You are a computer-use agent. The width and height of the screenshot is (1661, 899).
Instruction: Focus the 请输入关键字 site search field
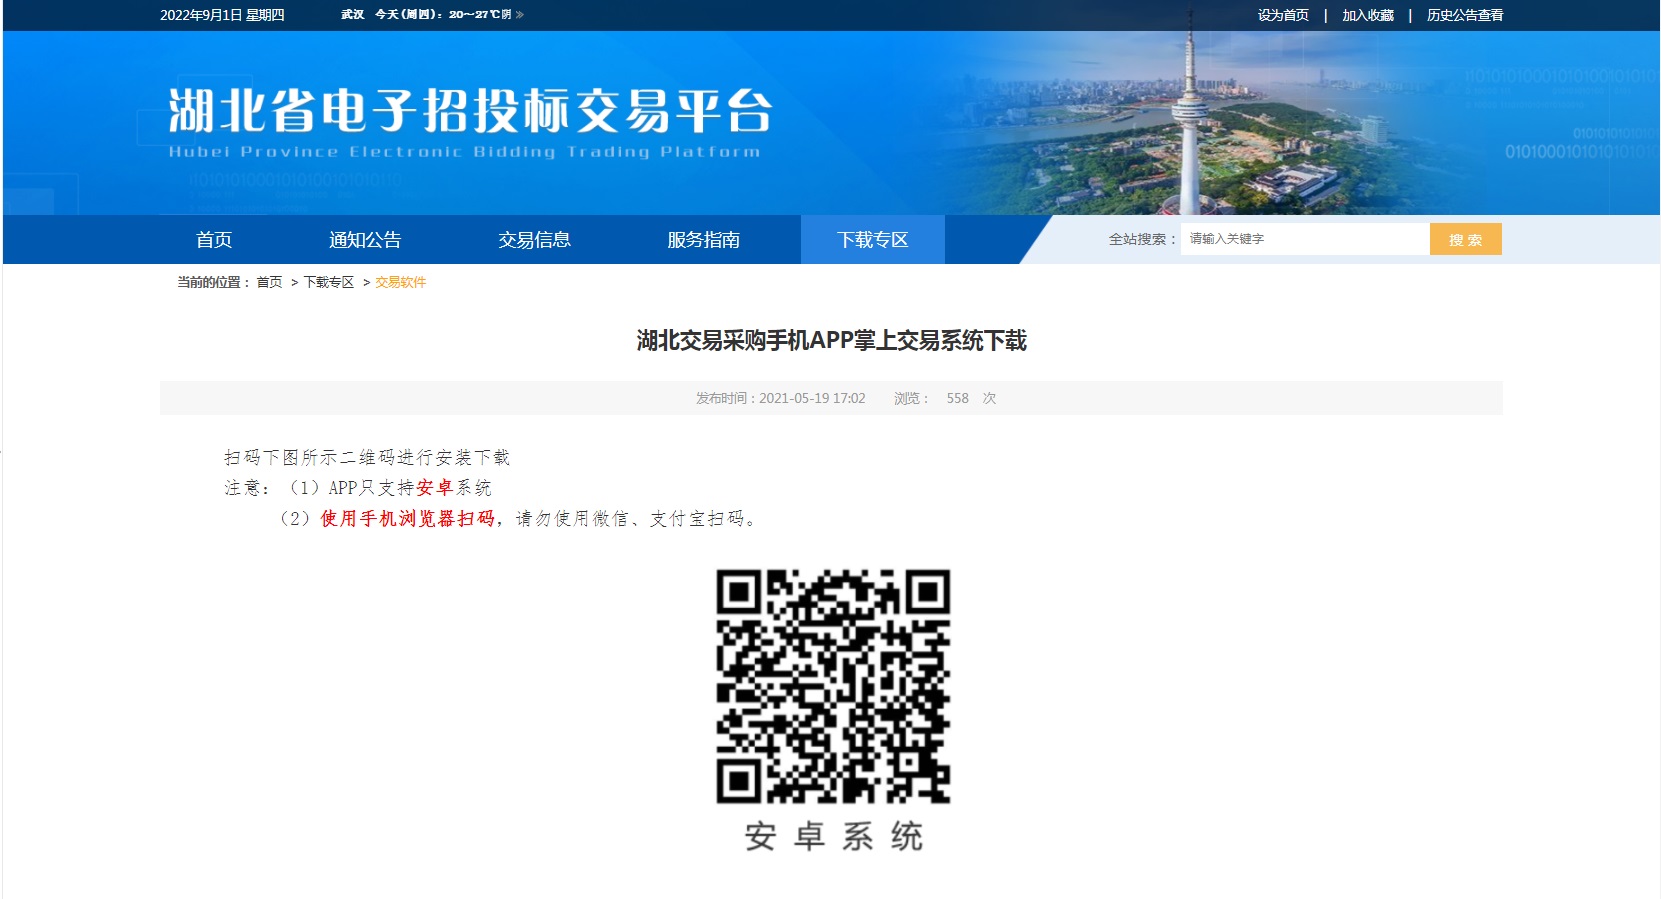coord(1304,239)
